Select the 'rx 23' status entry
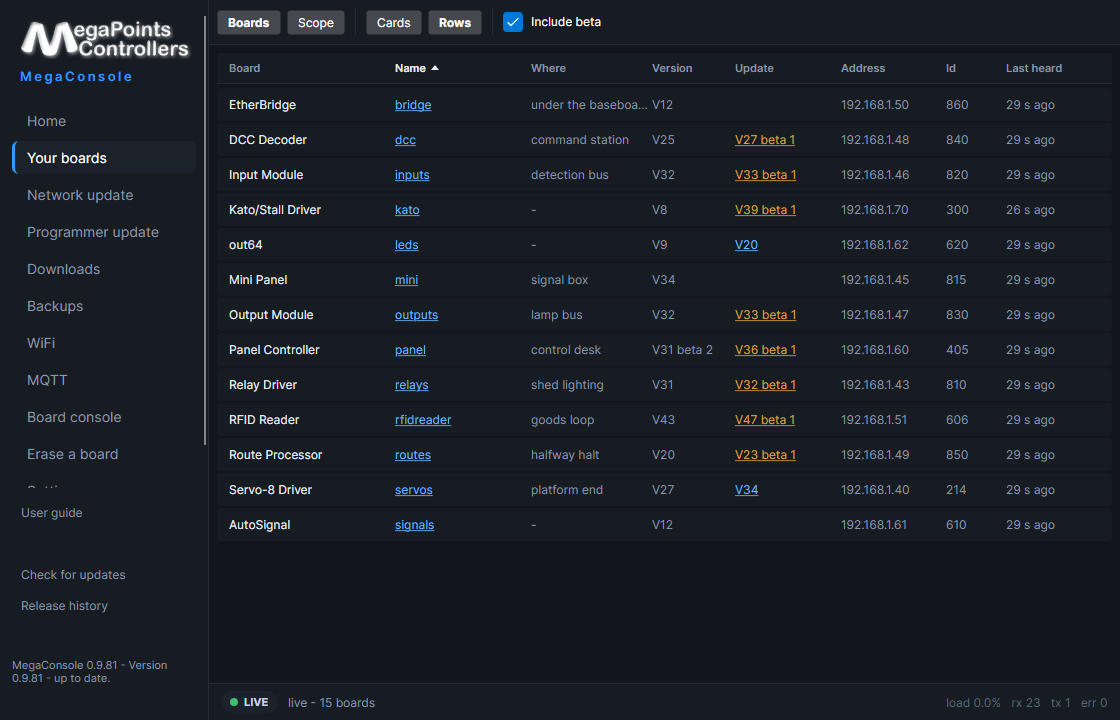 (1026, 703)
